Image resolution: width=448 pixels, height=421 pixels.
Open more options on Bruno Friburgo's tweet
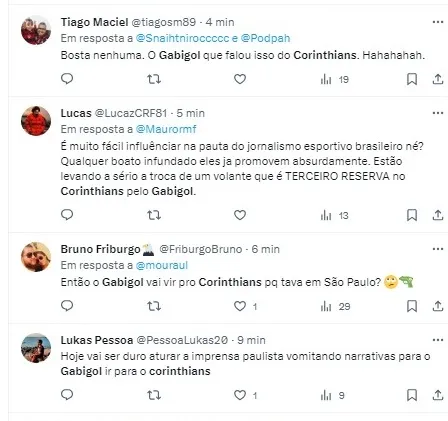pos(438,249)
